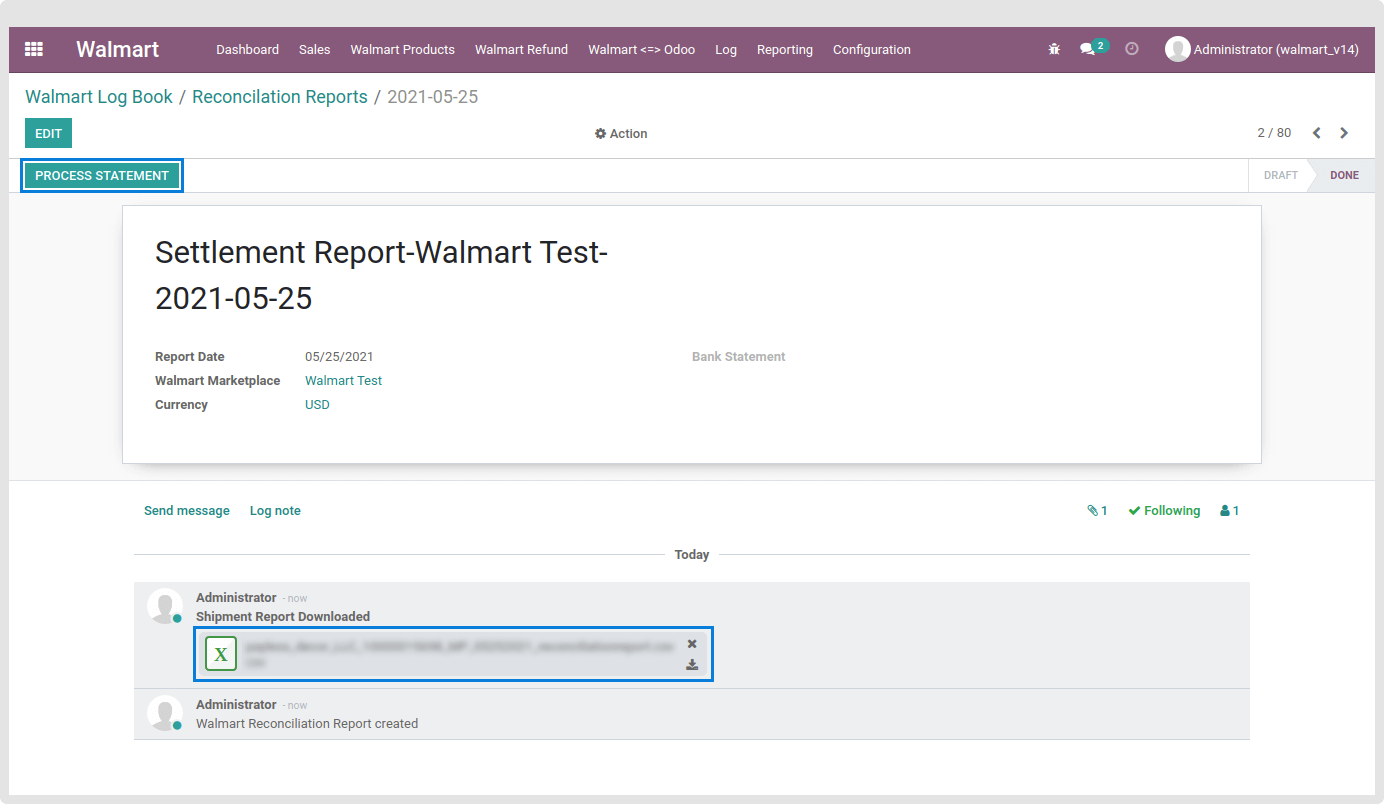Open the Administrator user menu
This screenshot has height=804, width=1384.
click(1262, 49)
